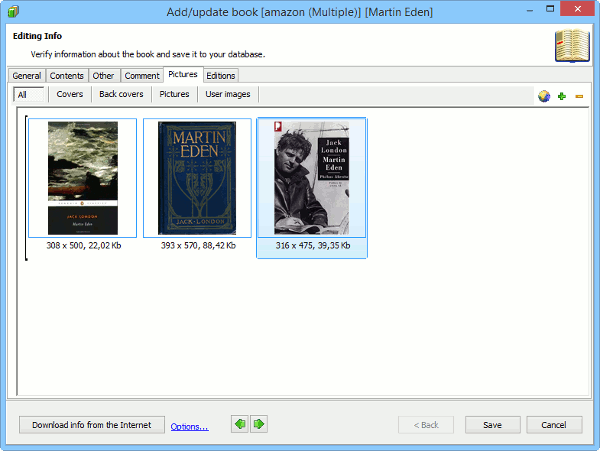Click the app icon in the title bar
The image size is (600, 451).
point(13,12)
